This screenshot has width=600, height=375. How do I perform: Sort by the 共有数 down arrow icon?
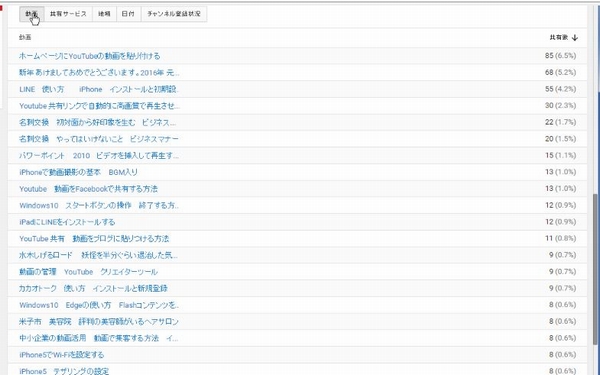(574, 38)
